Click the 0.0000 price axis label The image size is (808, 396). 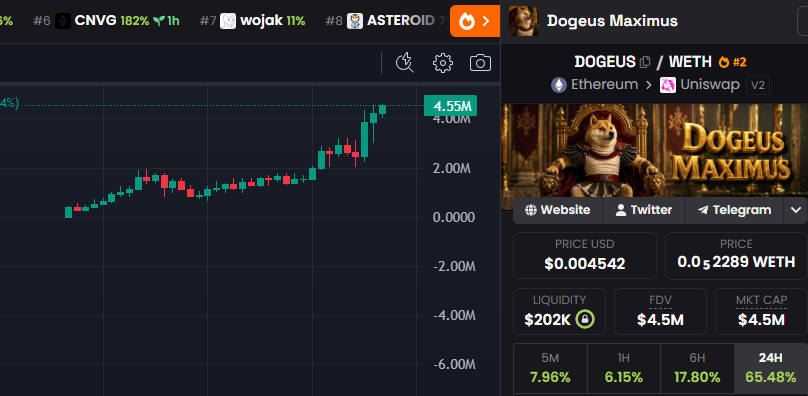[x=454, y=218]
